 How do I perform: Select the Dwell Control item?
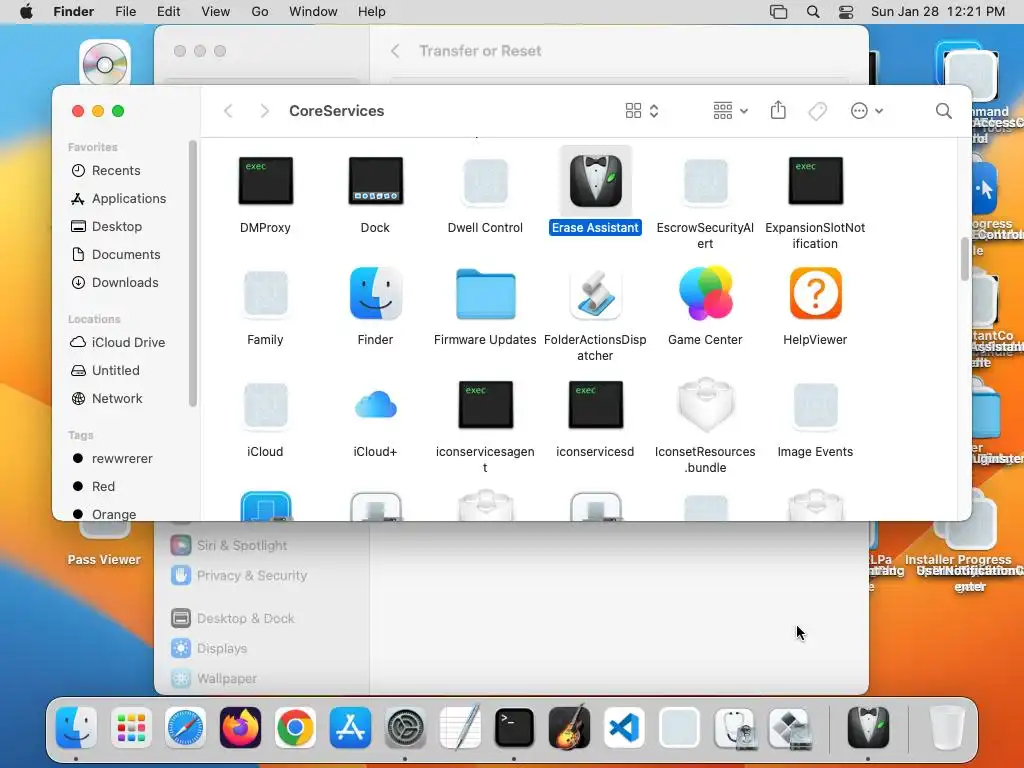pyautogui.click(x=485, y=181)
